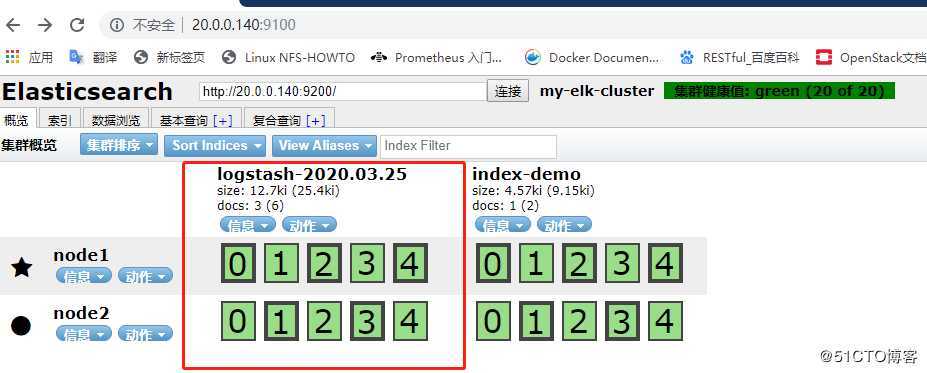Viewport: 927px width, 373px height.
Task: Select index-demo shard 0 on node2
Action: click(493, 321)
